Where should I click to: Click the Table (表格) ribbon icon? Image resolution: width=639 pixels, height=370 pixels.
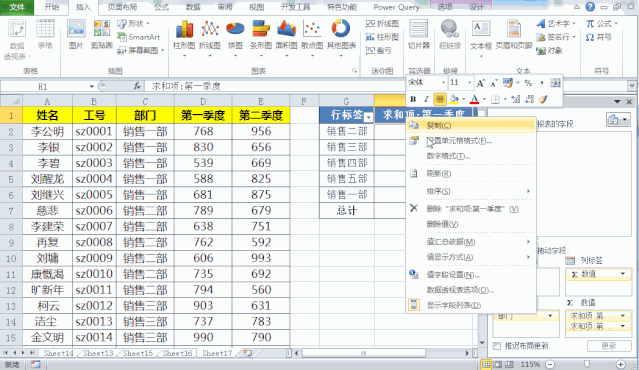(x=45, y=35)
